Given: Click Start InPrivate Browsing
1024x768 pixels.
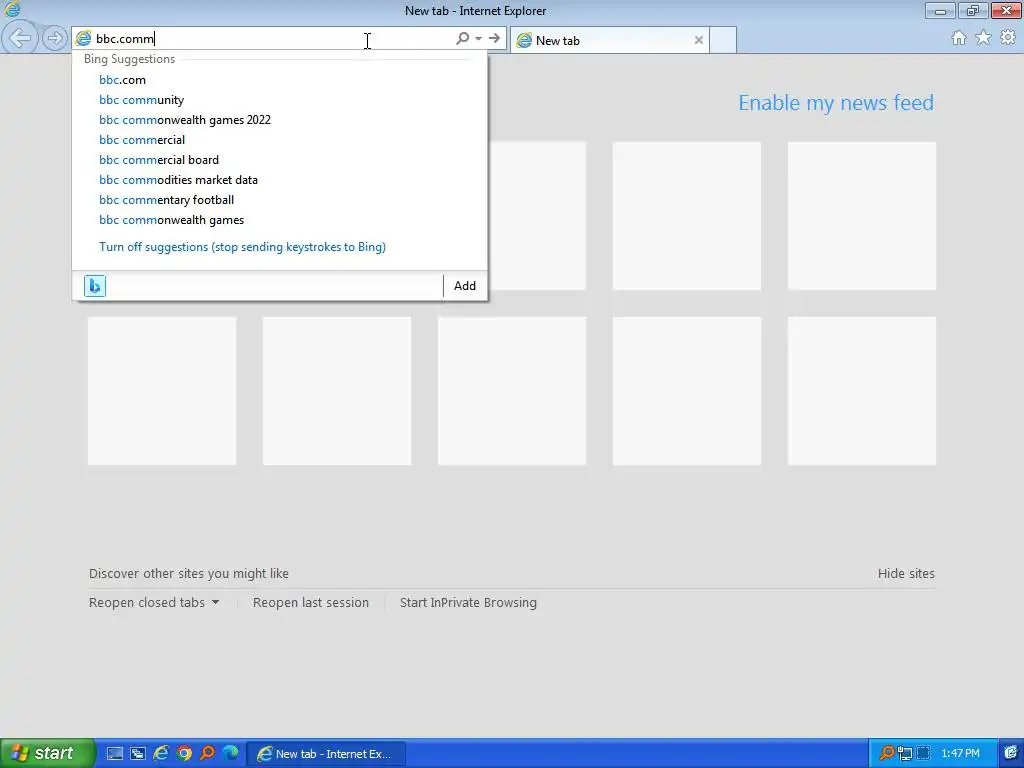Looking at the screenshot, I should [468, 602].
